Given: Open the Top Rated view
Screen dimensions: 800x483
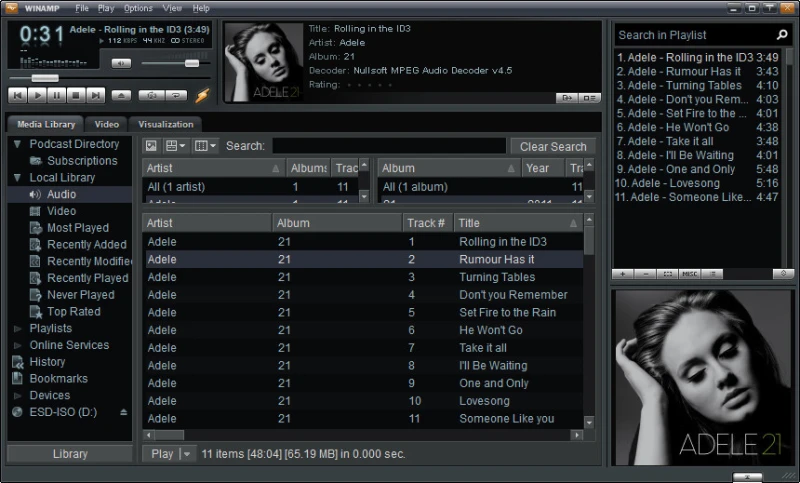Looking at the screenshot, I should [73, 312].
